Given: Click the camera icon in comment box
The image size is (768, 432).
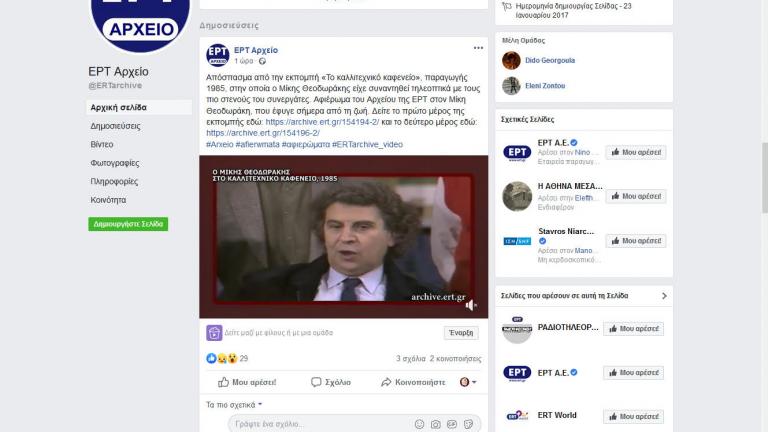Looking at the screenshot, I should (x=435, y=424).
